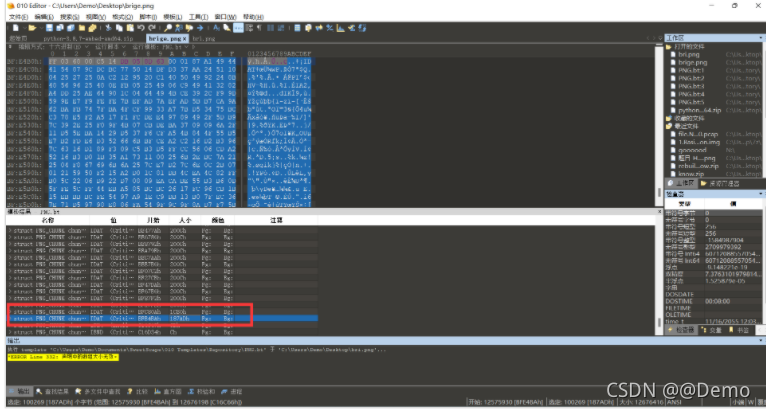The image size is (766, 409).
Task: Expand the selected IDAT chunk sized 187ADh
Action: [10, 319]
